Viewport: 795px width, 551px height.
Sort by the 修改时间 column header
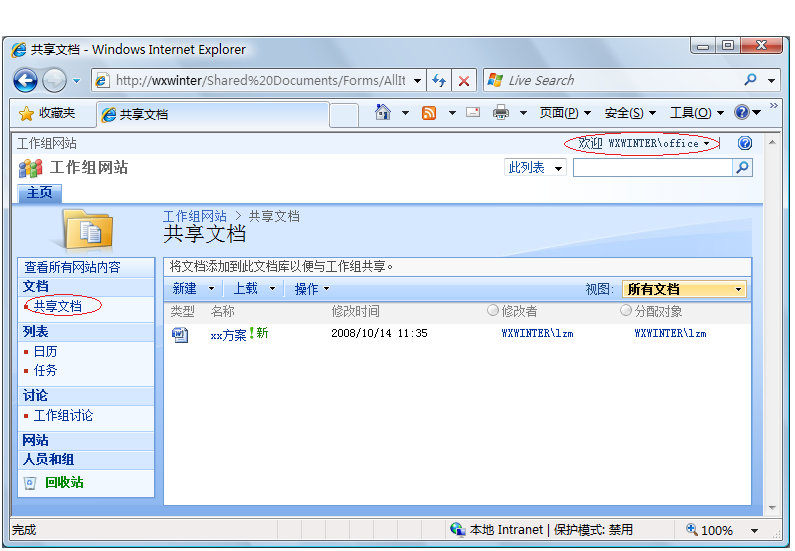click(x=355, y=311)
